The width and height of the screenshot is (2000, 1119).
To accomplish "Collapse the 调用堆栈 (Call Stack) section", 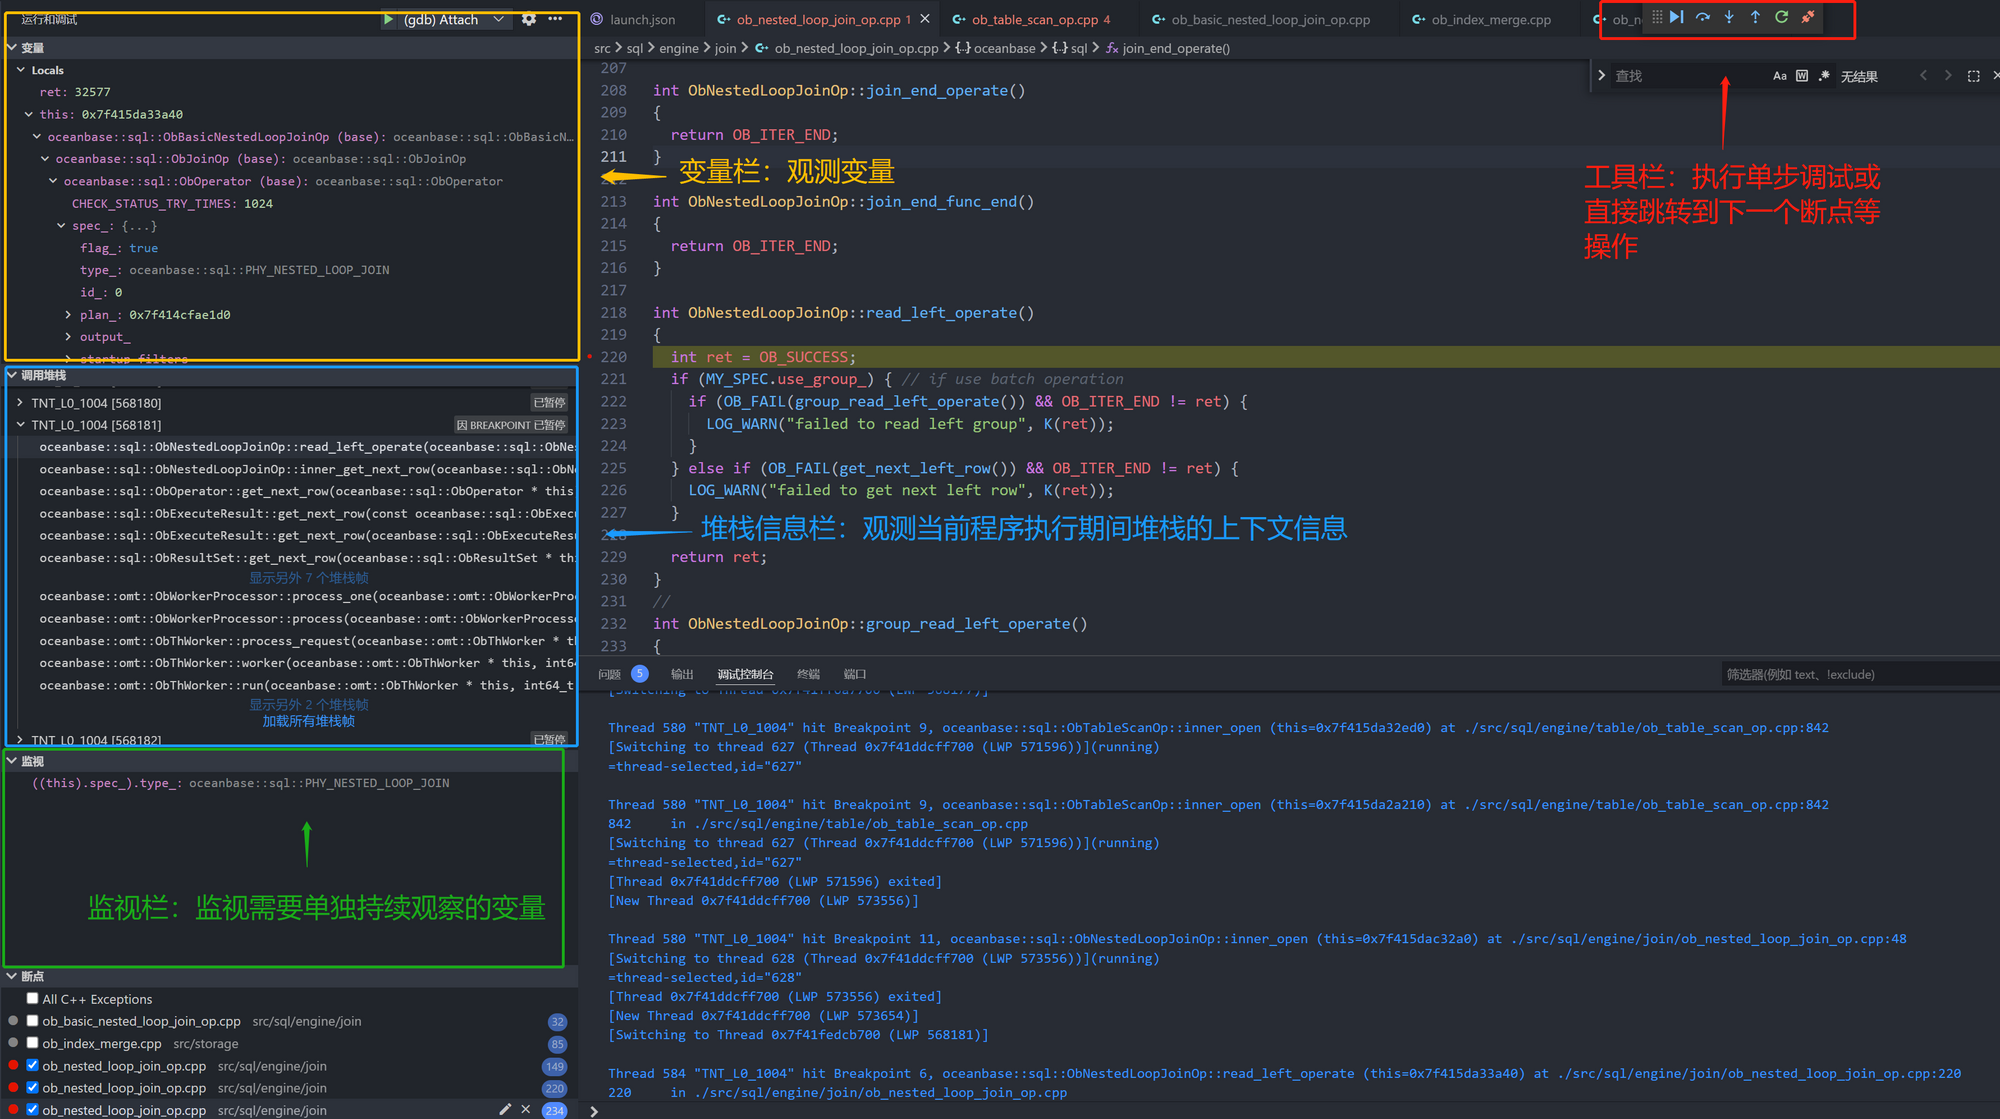I will [12, 375].
